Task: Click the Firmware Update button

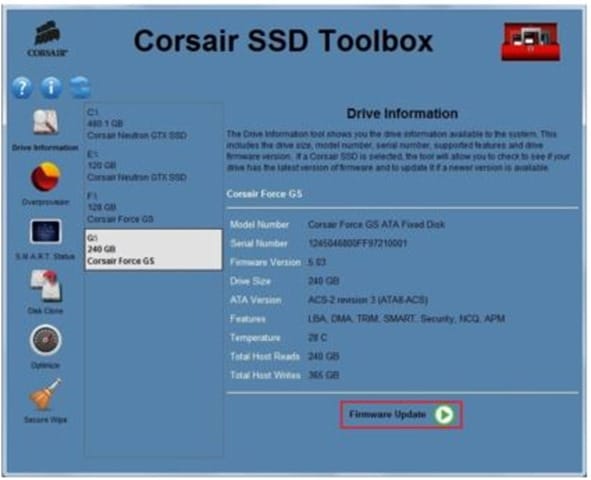Action: (401, 414)
